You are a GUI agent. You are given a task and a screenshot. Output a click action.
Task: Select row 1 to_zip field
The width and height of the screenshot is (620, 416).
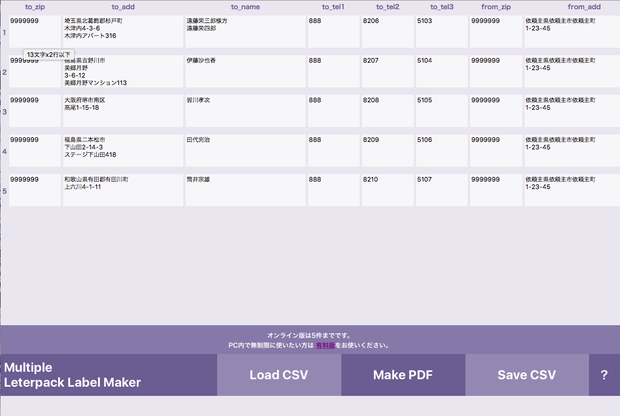[35, 32]
